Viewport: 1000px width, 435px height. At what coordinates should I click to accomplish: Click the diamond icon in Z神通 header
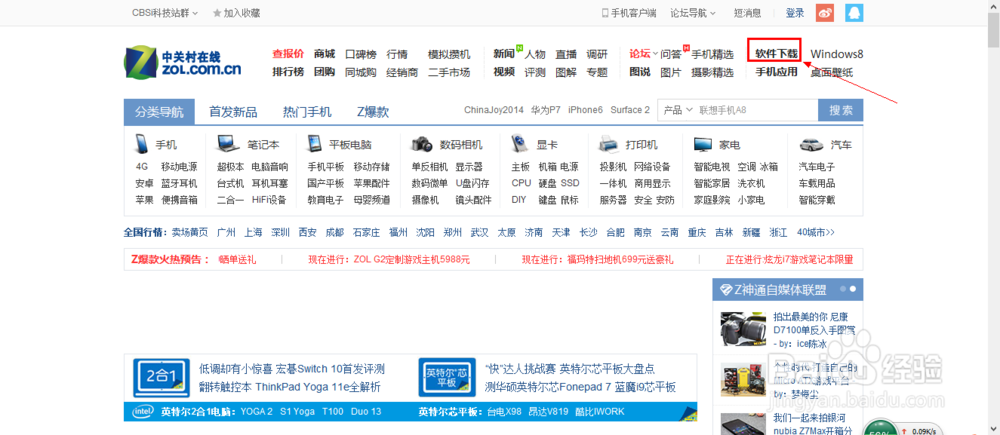726,290
